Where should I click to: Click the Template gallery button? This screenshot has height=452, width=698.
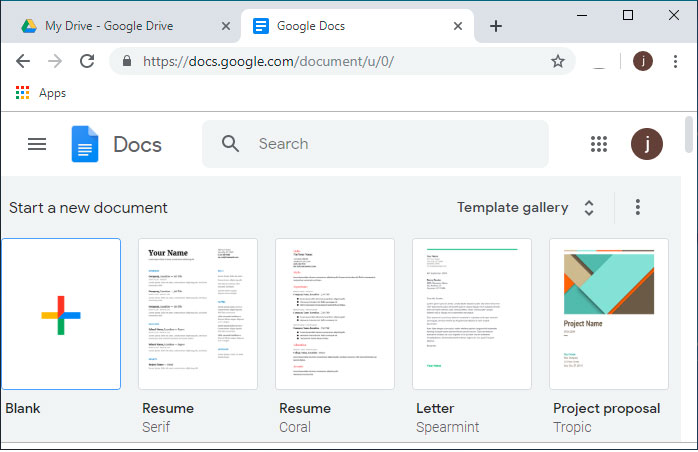512,208
